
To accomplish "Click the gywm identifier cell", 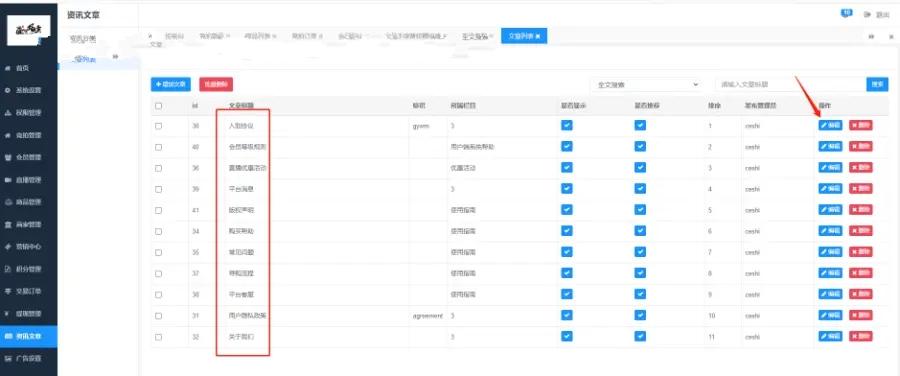I will 421,126.
